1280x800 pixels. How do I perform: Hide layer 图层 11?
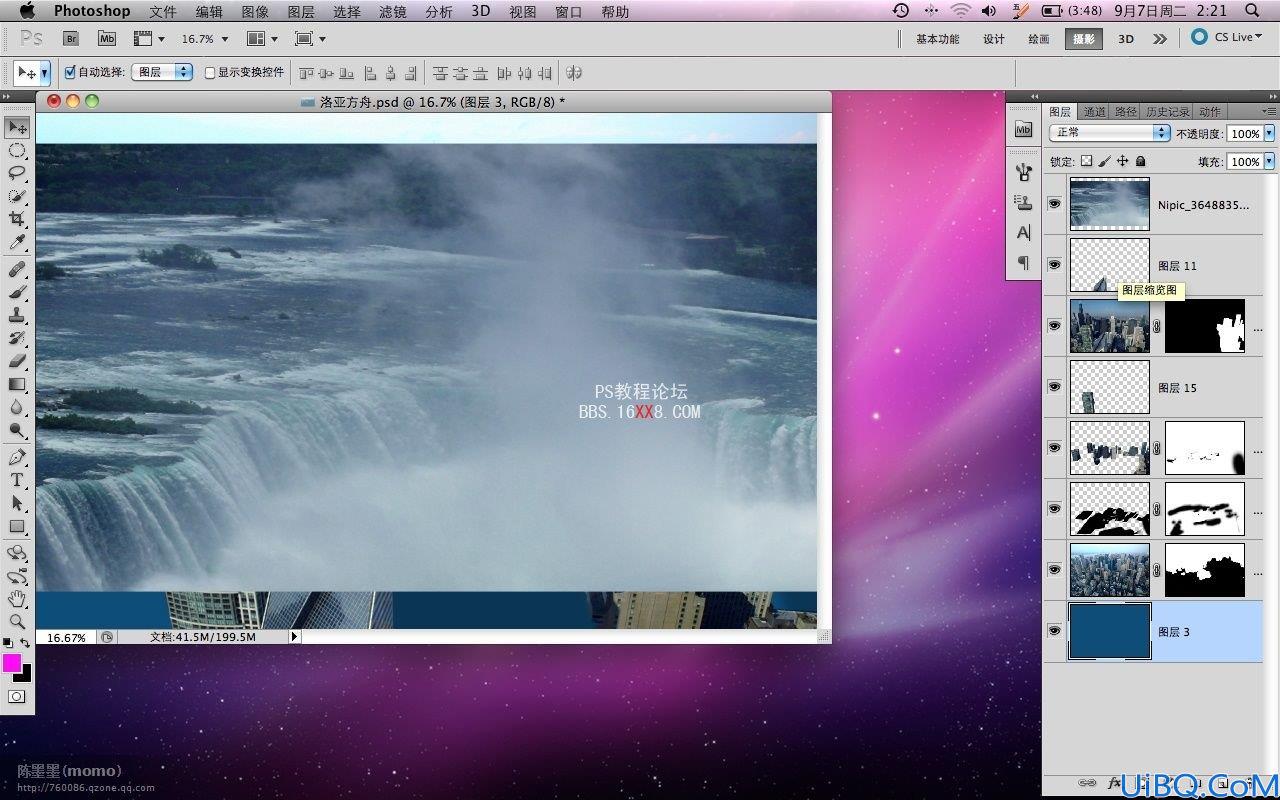point(1054,265)
